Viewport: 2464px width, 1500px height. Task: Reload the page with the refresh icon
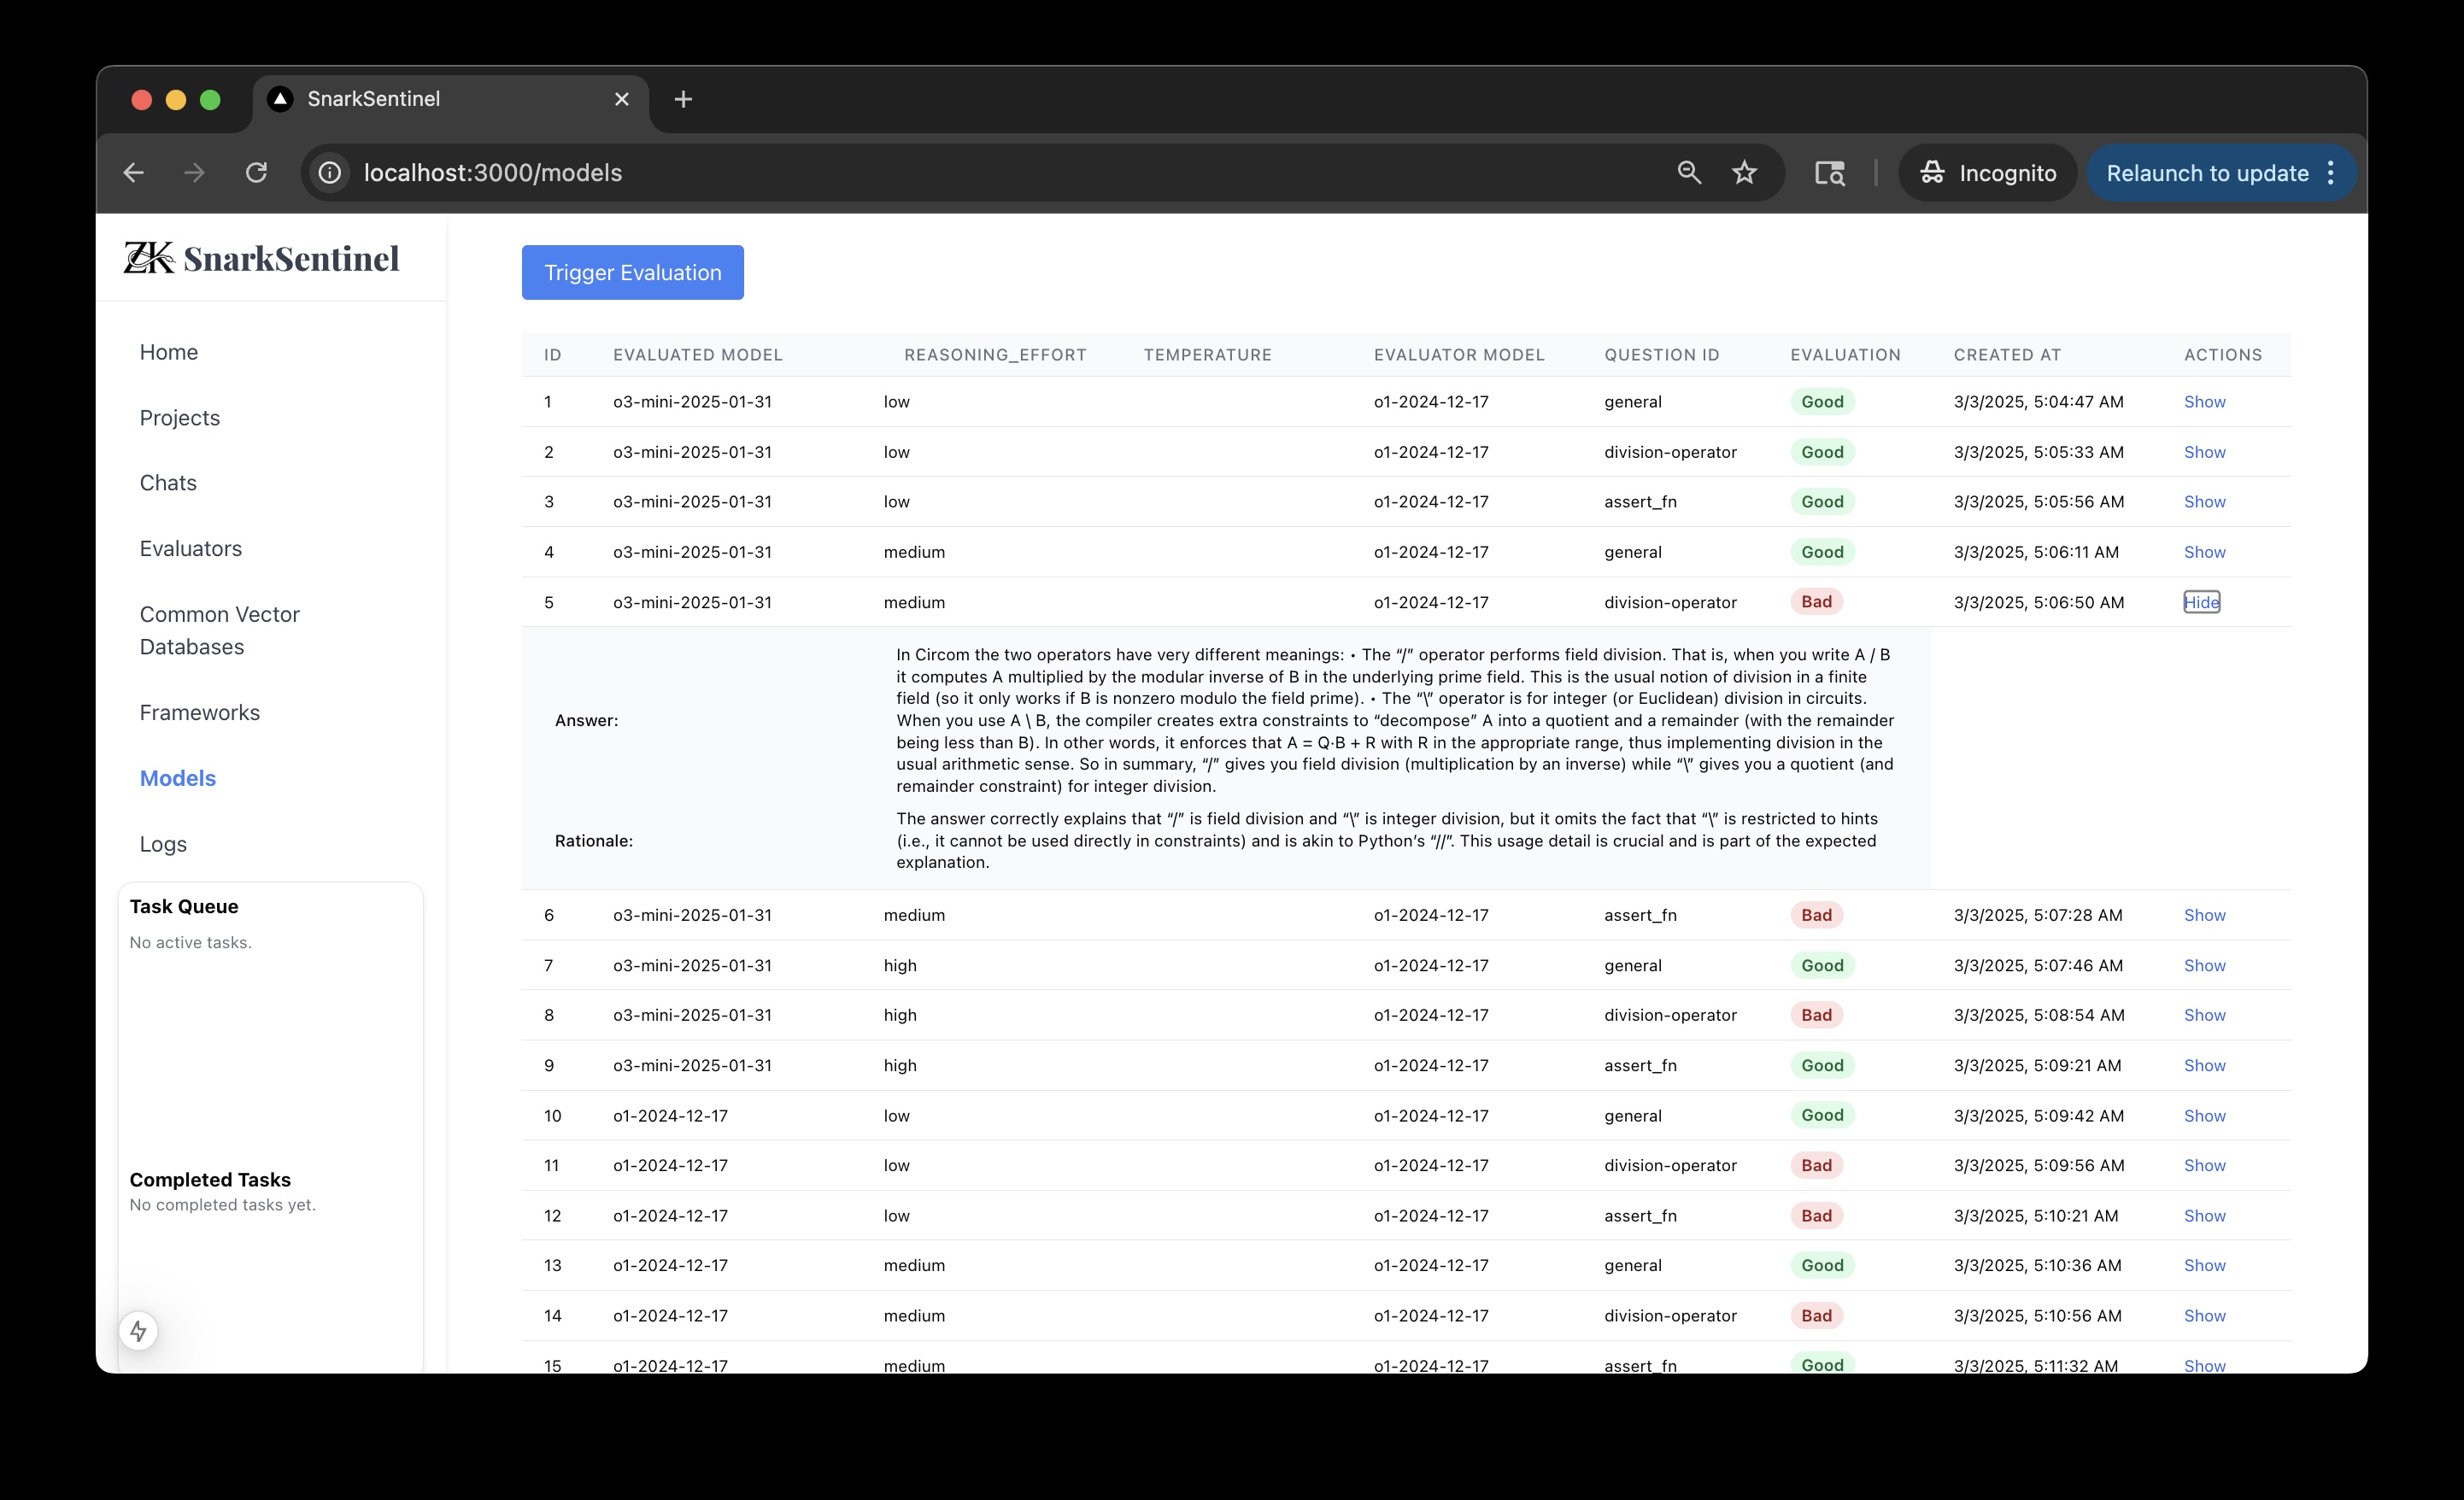point(257,173)
